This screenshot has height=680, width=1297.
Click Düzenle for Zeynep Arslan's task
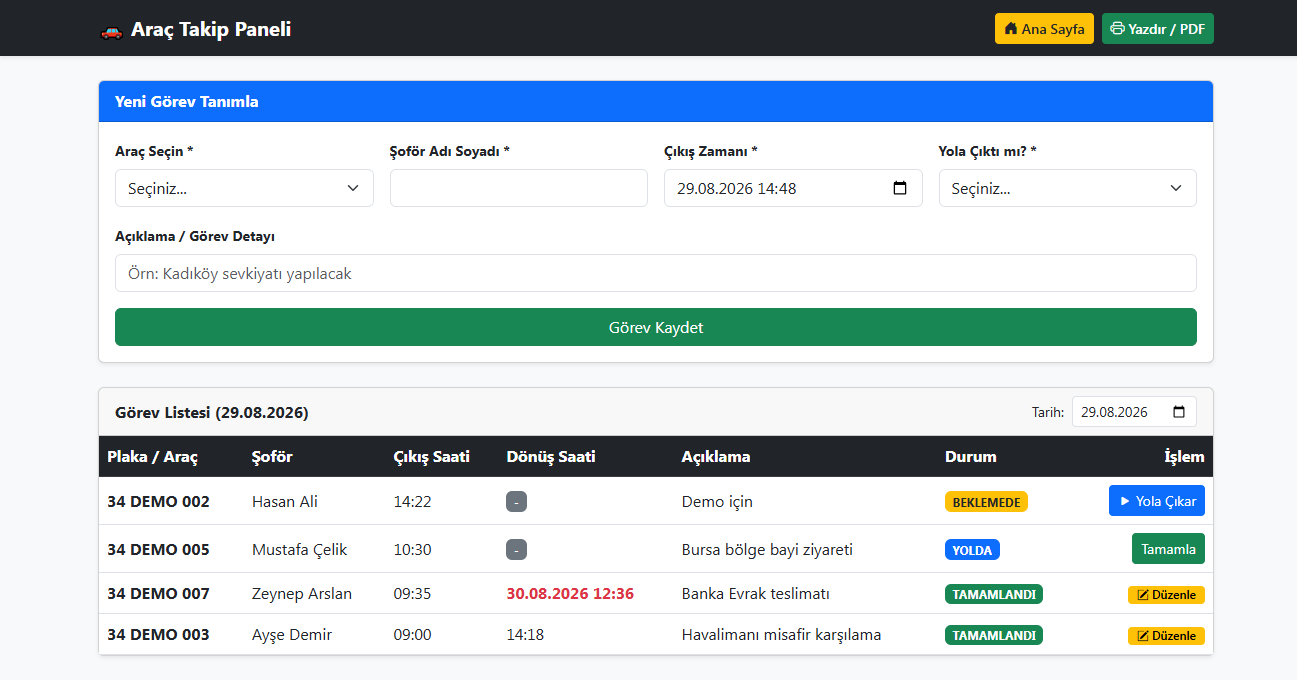coord(1166,594)
